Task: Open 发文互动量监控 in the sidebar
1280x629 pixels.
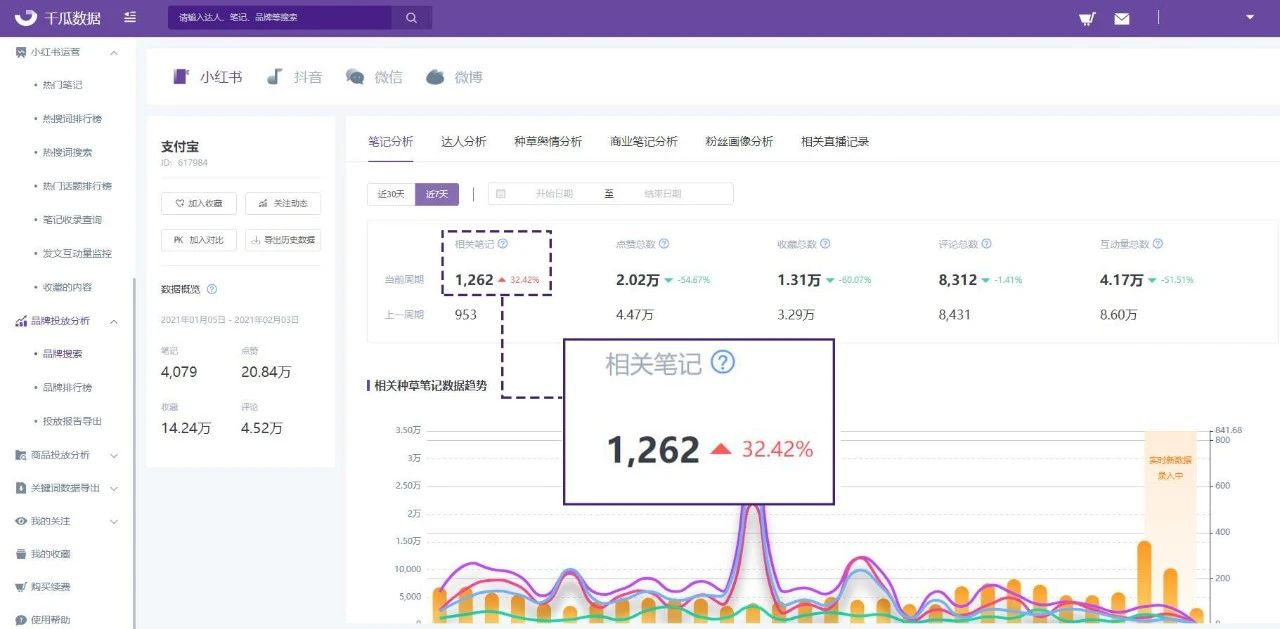Action: tap(77, 254)
